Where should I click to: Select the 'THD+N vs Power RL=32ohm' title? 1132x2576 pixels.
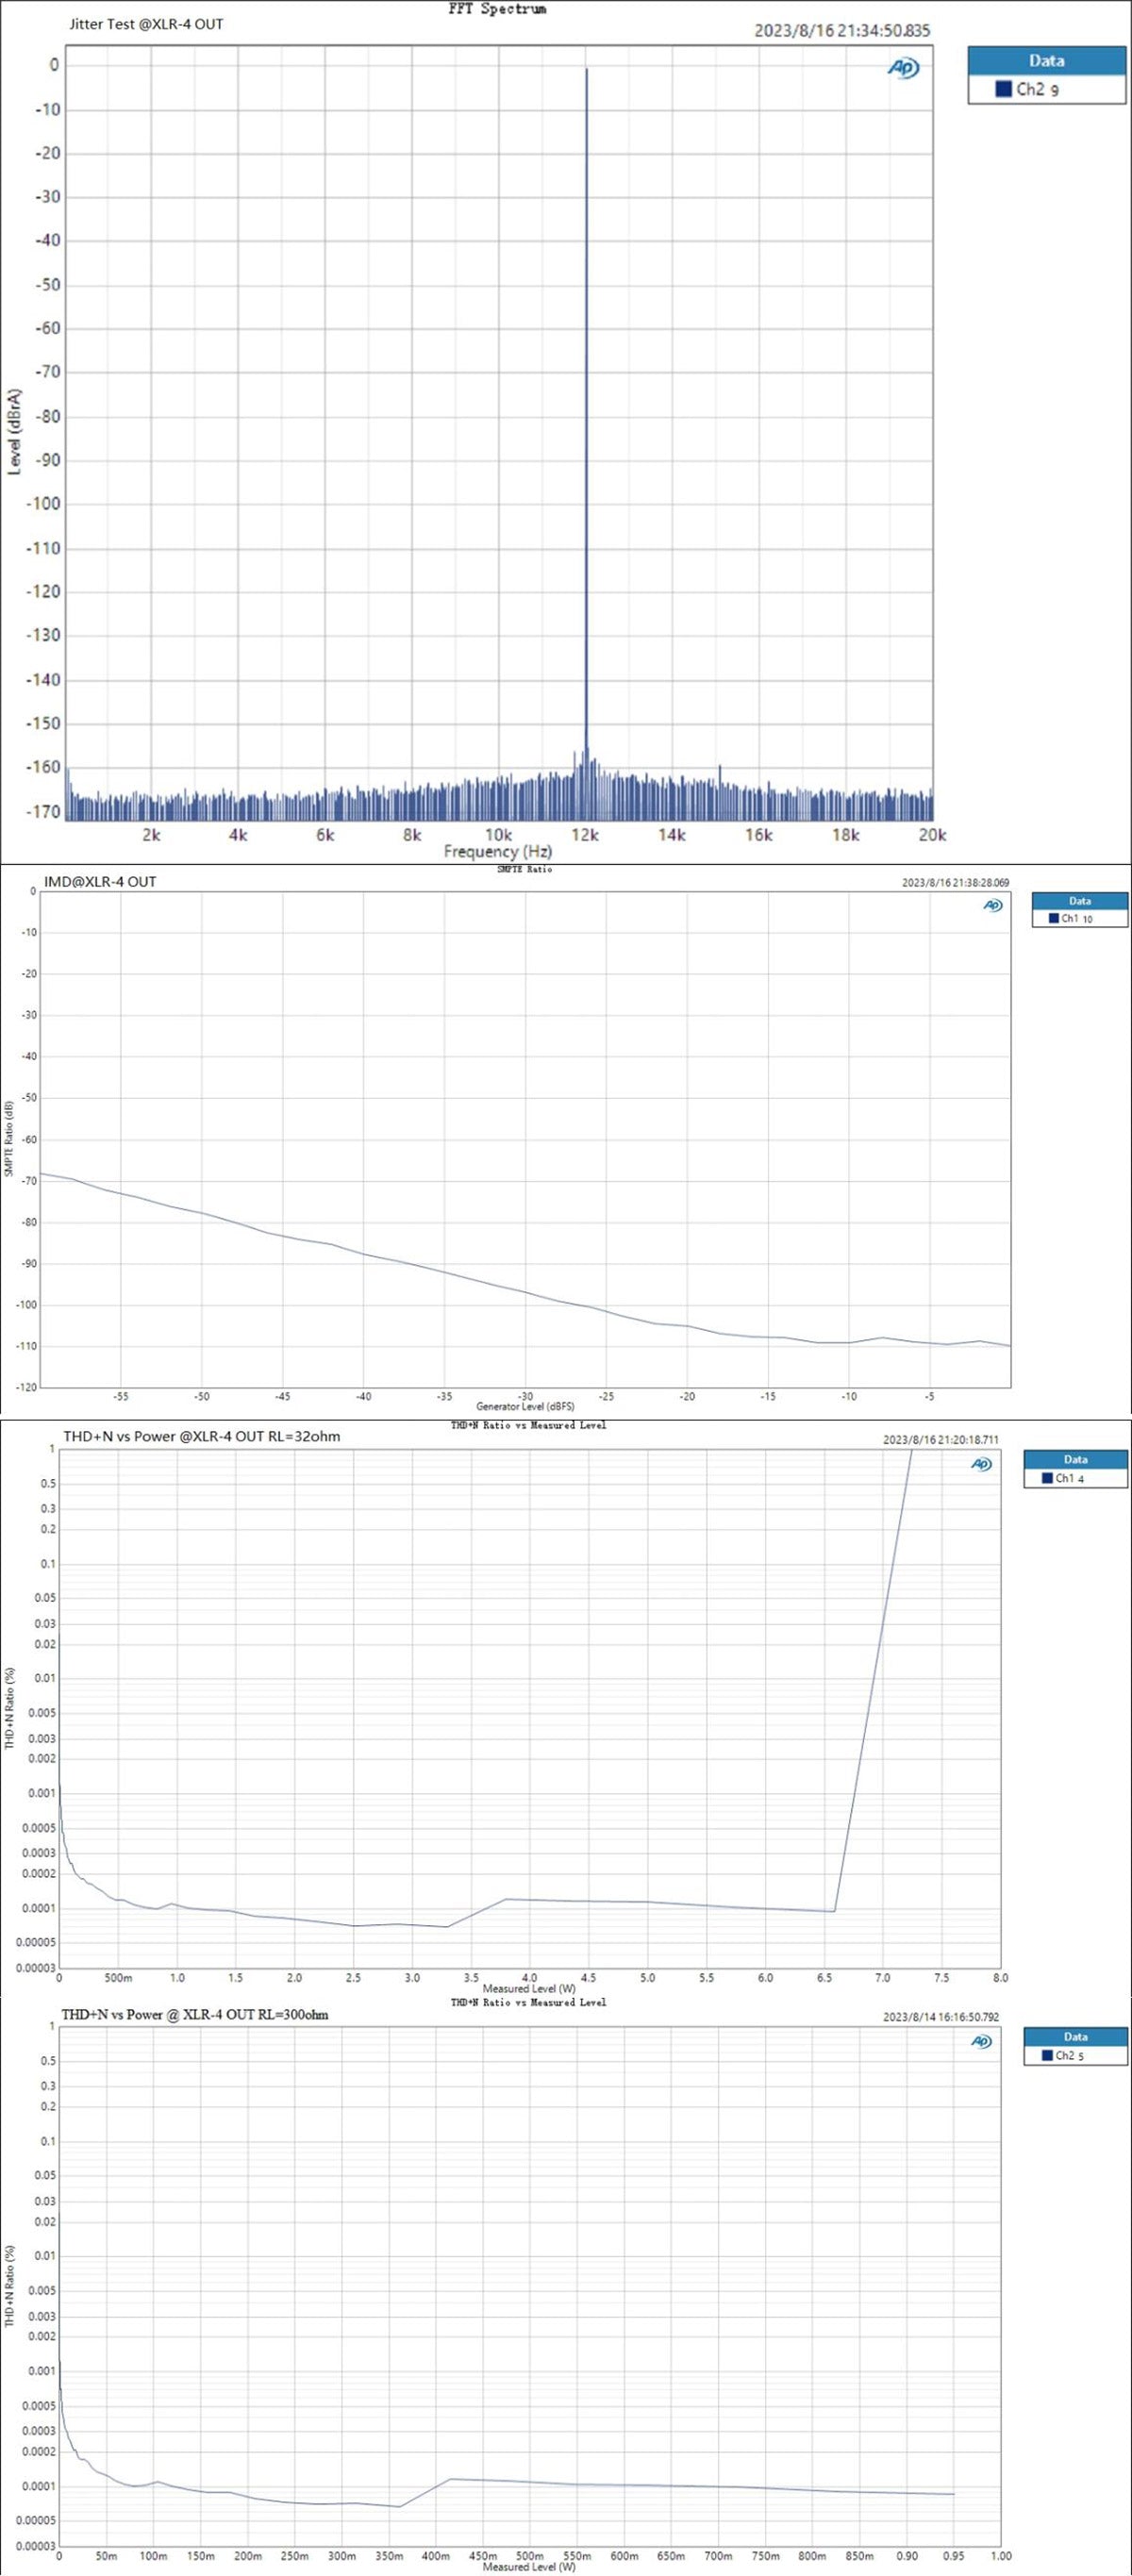201,1436
